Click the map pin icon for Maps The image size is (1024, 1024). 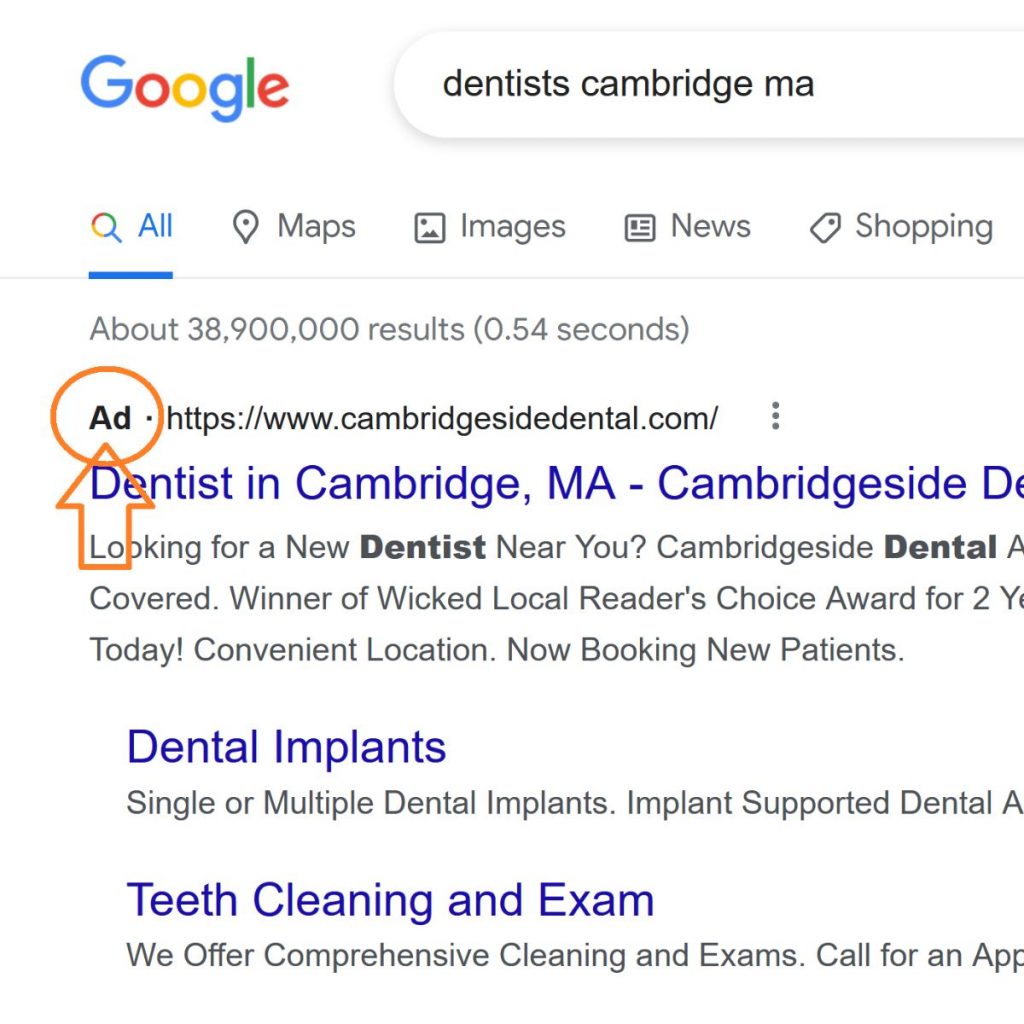[x=245, y=227]
